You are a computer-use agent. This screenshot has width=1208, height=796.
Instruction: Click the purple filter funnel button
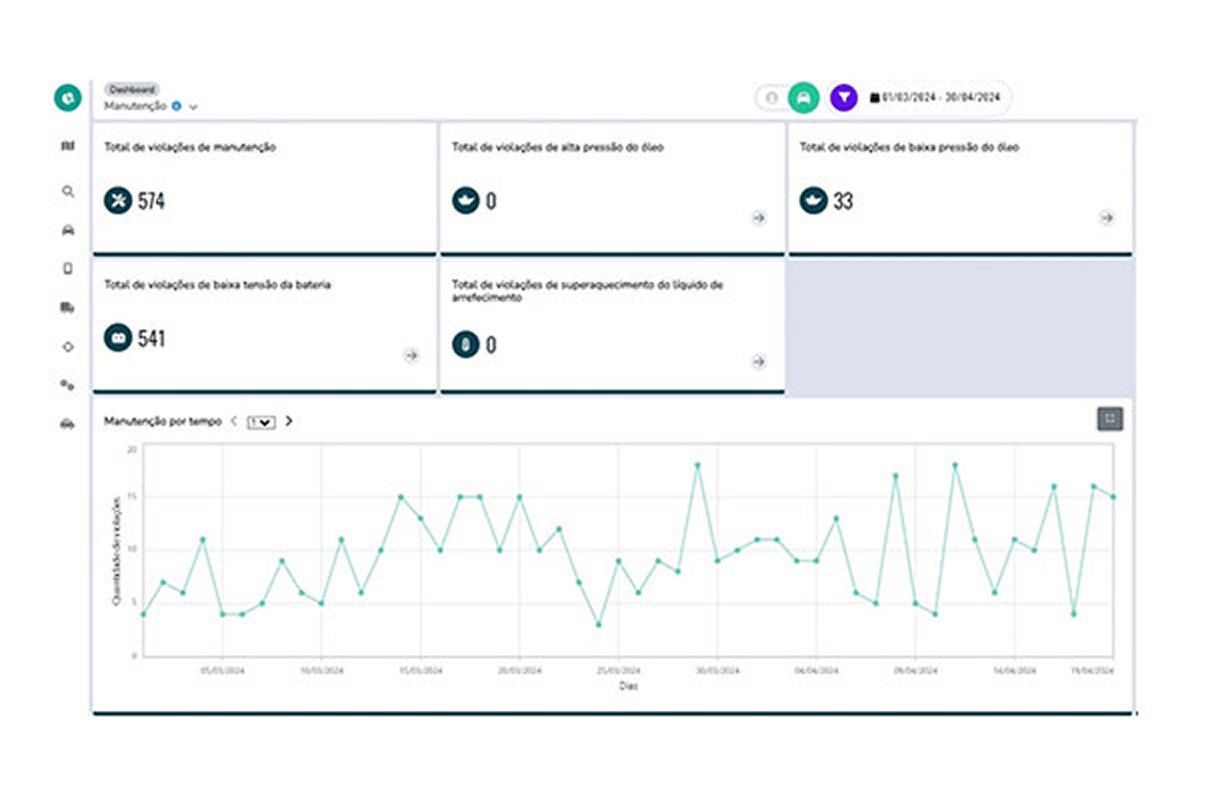(844, 98)
